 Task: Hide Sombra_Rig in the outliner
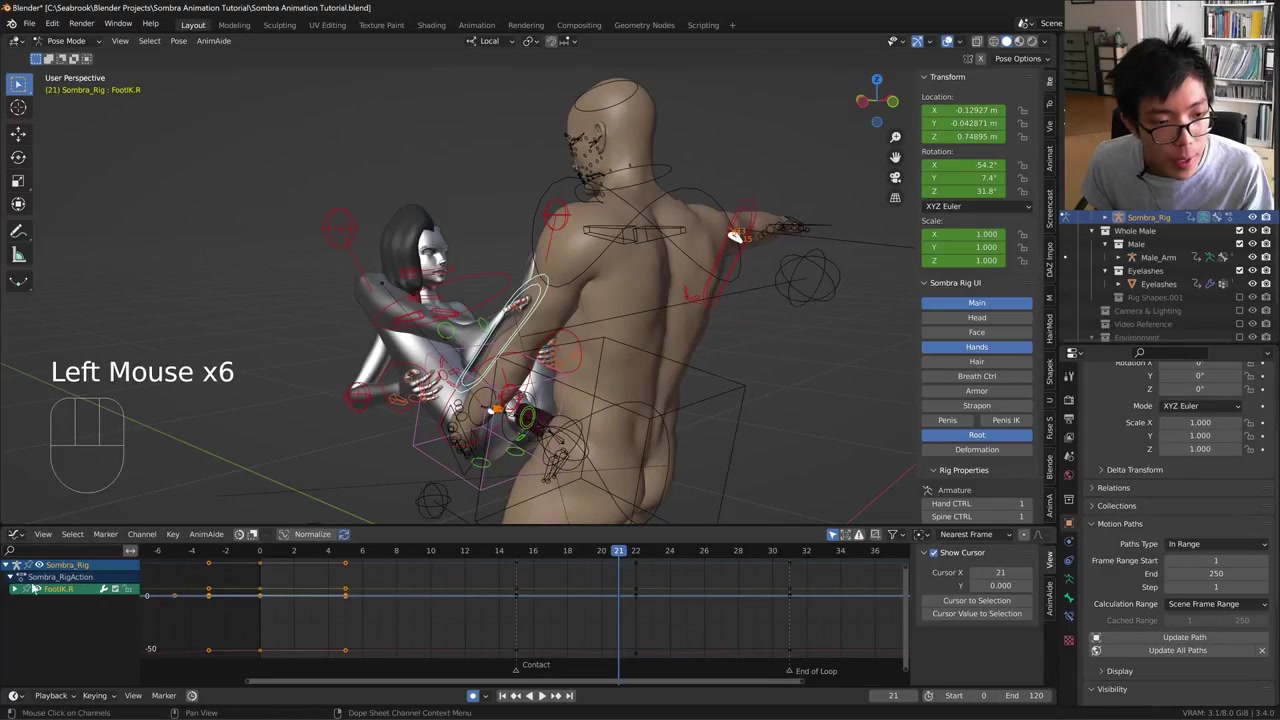pos(1252,217)
